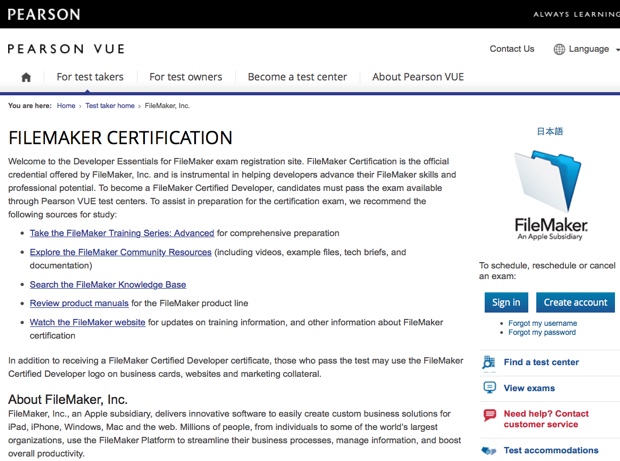Image resolution: width=620 pixels, height=461 pixels.
Task: Open Become a test center menu
Action: [x=297, y=77]
